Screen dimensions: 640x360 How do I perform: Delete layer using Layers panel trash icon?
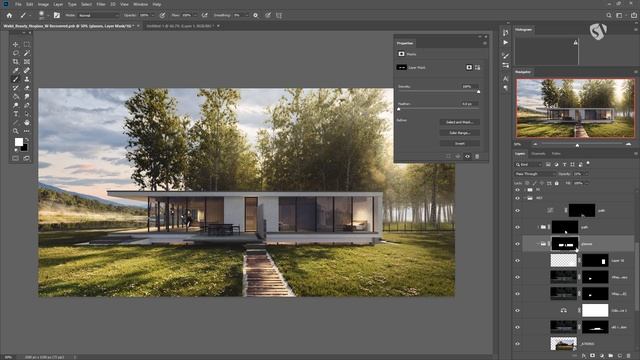click(x=629, y=356)
